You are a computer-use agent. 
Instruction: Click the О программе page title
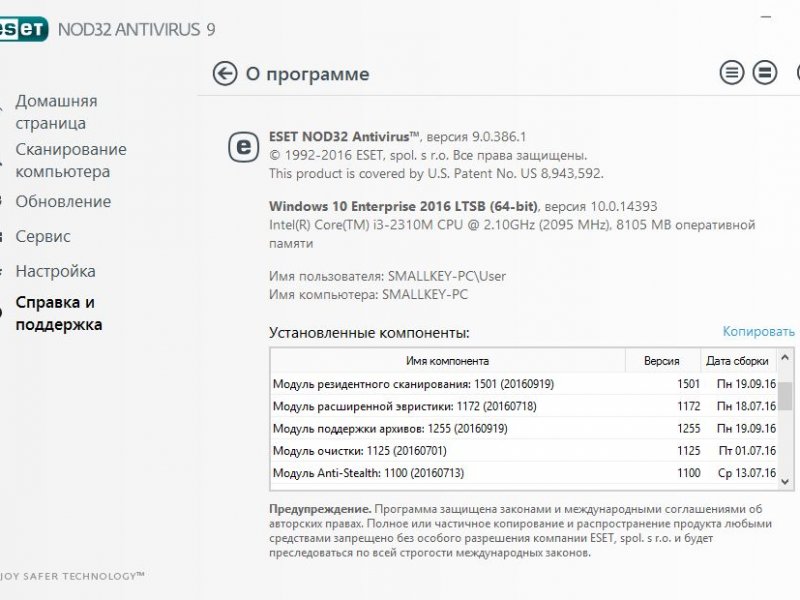(x=308, y=74)
